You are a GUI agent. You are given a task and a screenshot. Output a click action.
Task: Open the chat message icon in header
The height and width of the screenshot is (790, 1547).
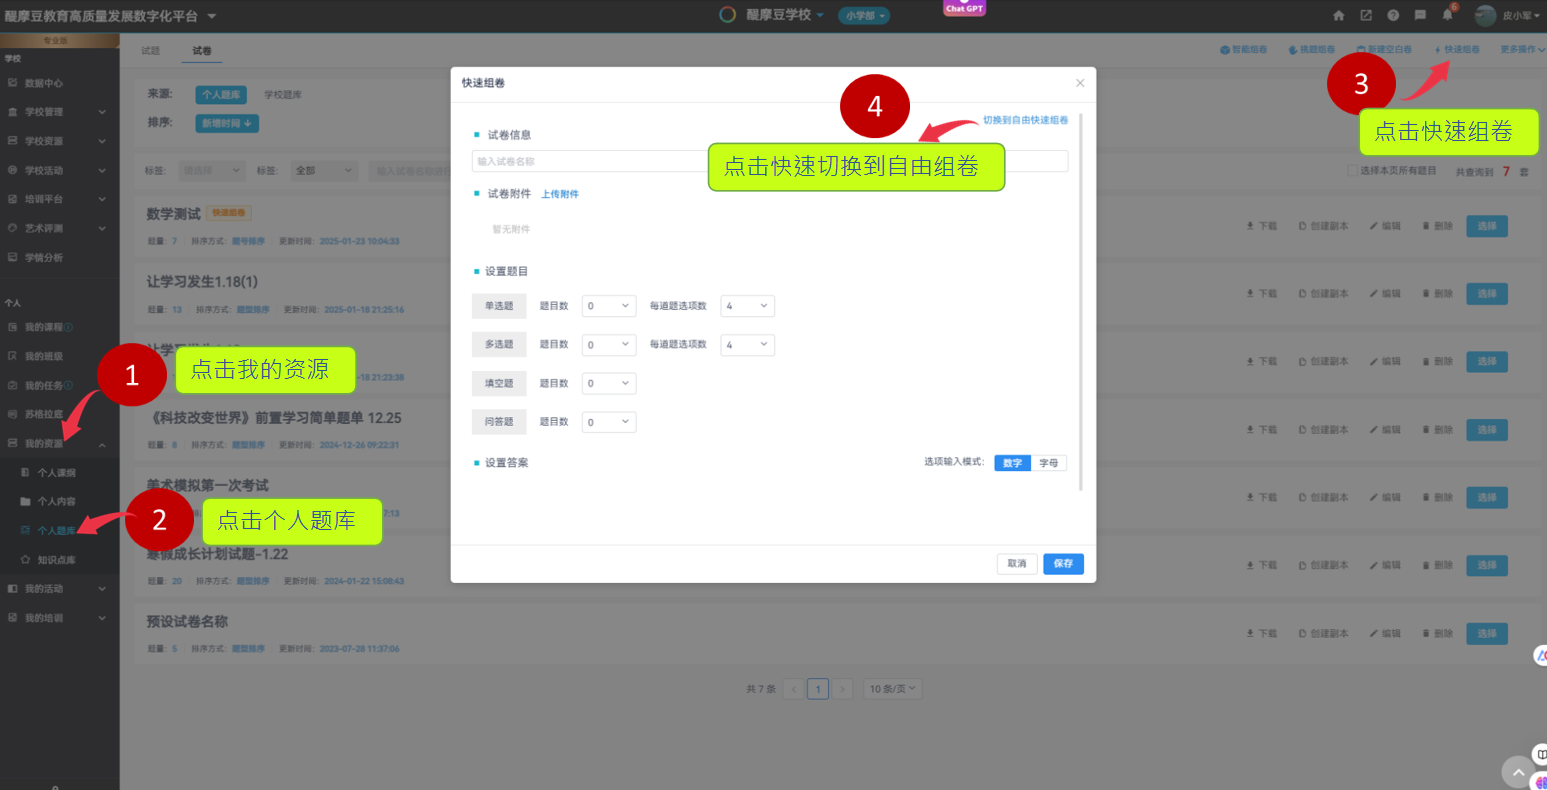[x=1420, y=15]
